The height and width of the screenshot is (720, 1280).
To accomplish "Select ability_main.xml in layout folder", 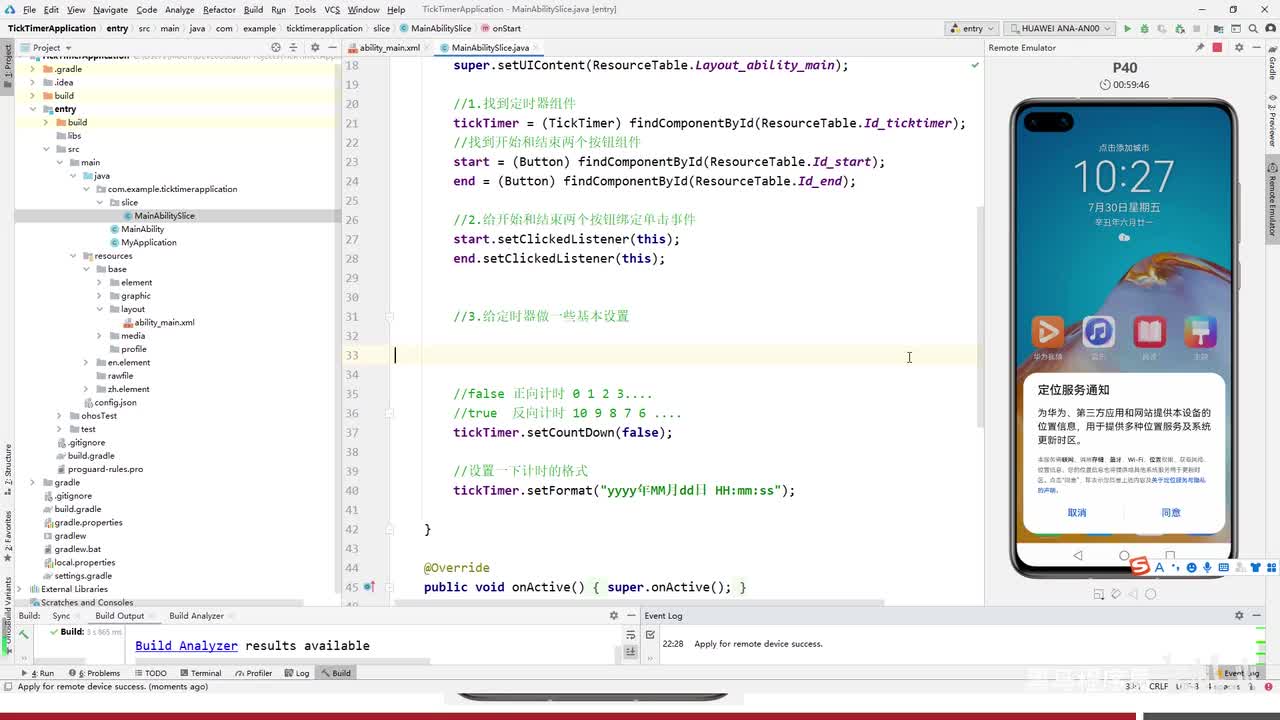I will click(165, 323).
